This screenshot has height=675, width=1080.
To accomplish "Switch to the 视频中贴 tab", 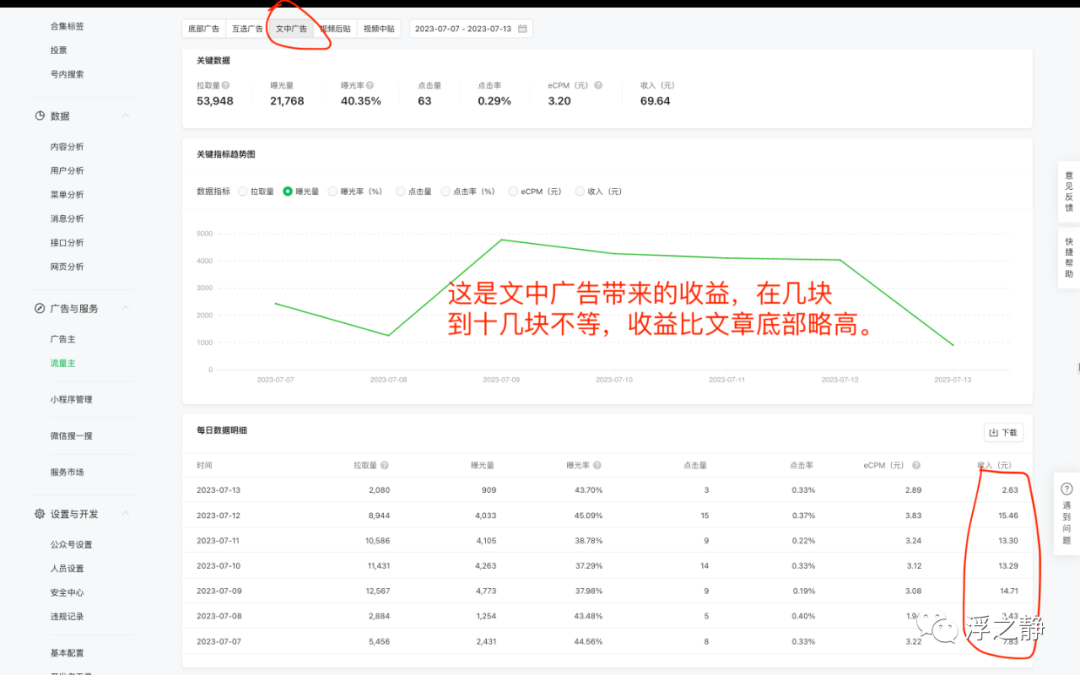I will (379, 29).
